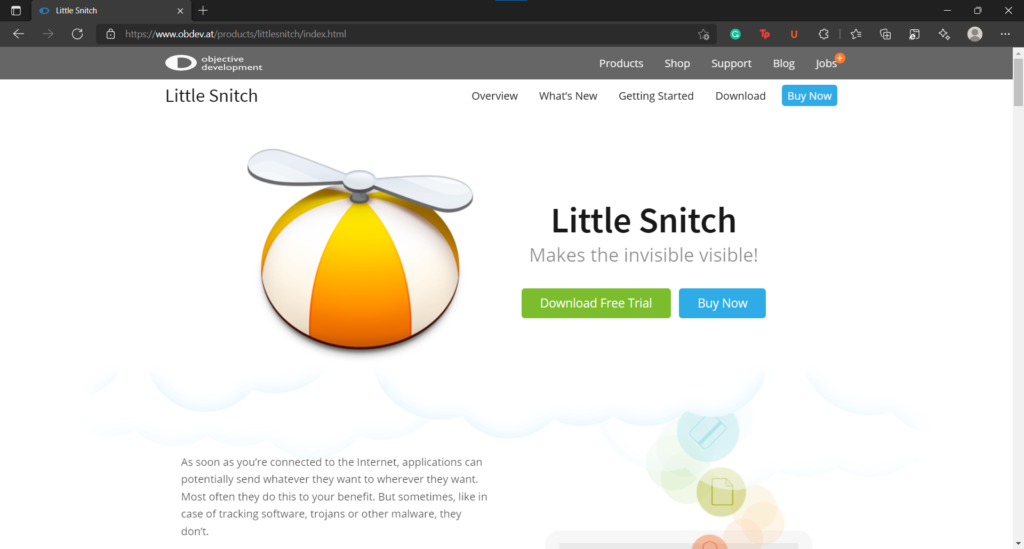Image resolution: width=1024 pixels, height=549 pixels.
Task: Reload the Little Snitch page
Action: (77, 34)
